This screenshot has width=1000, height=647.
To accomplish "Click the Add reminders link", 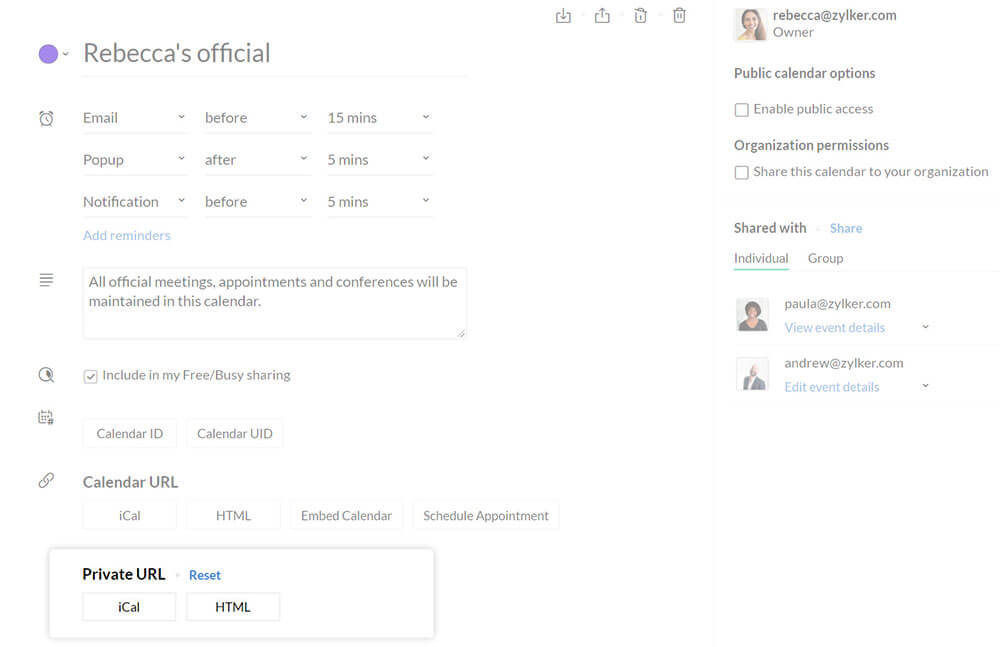I will pyautogui.click(x=126, y=235).
